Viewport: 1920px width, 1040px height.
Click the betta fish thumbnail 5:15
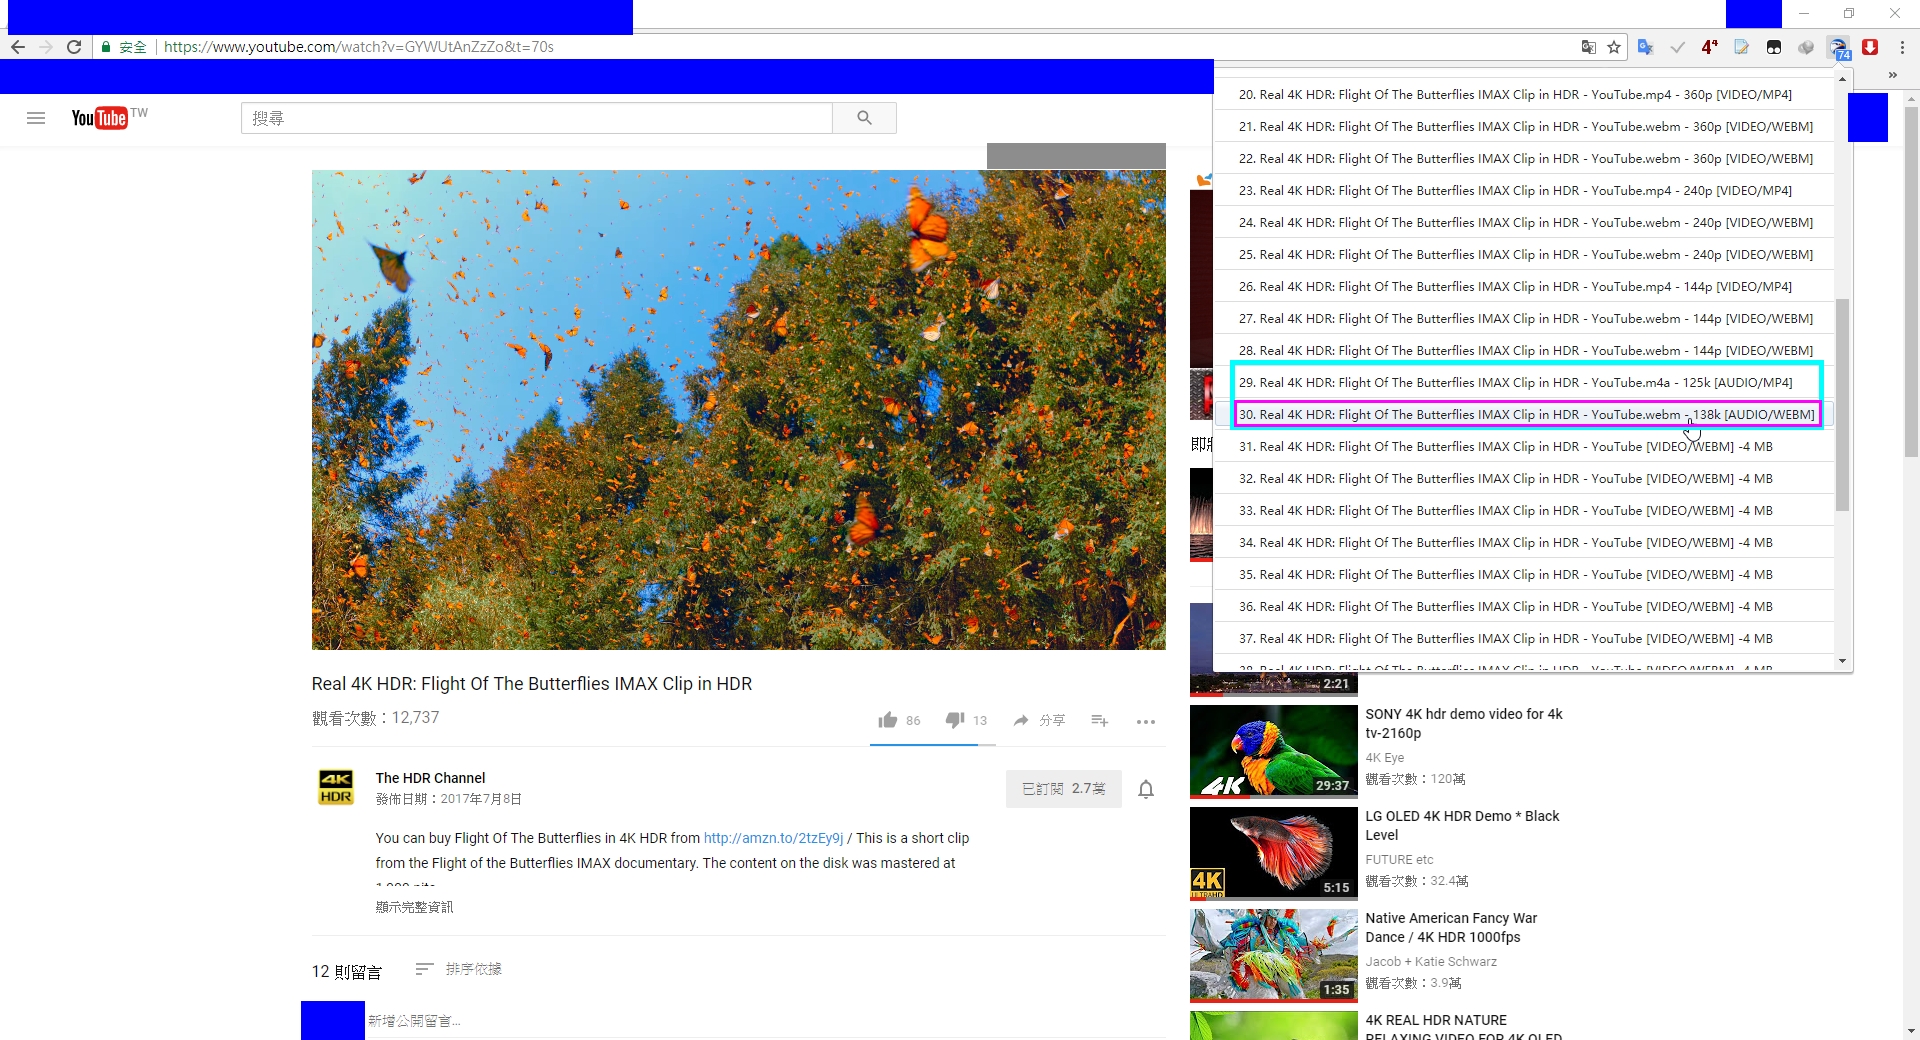click(1273, 853)
